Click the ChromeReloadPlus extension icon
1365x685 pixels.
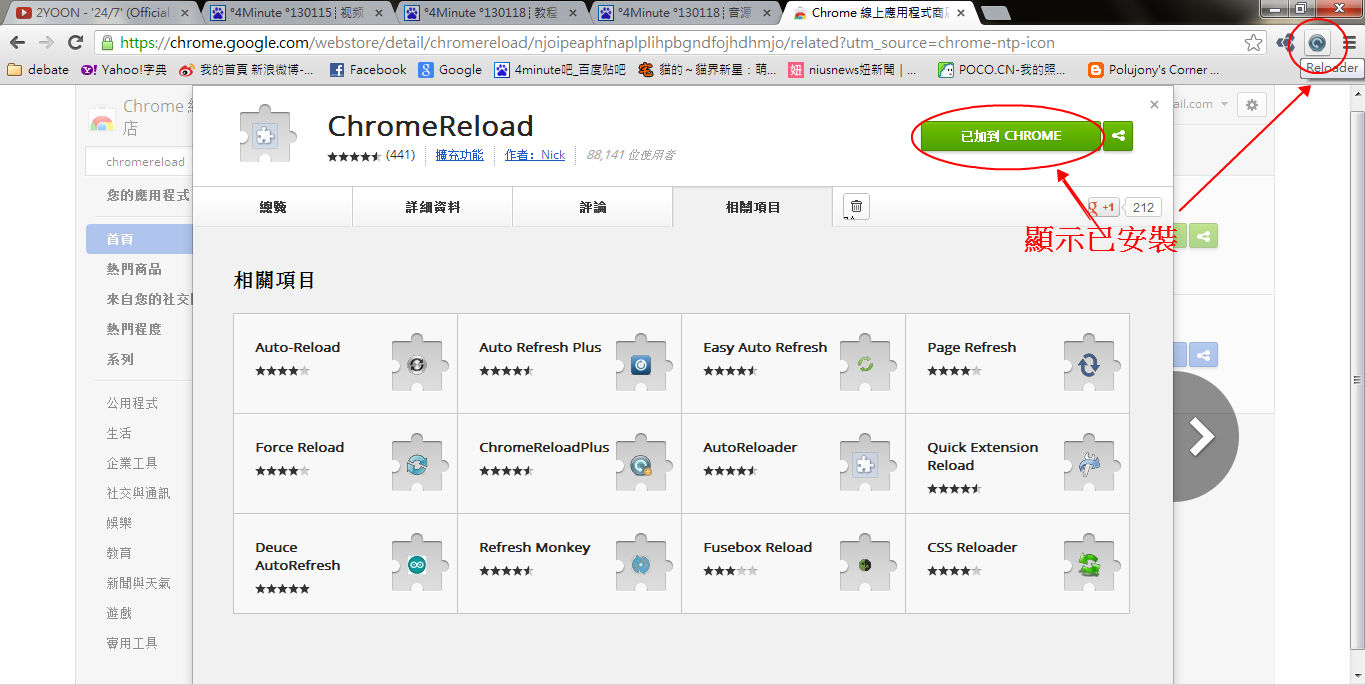pos(641,464)
